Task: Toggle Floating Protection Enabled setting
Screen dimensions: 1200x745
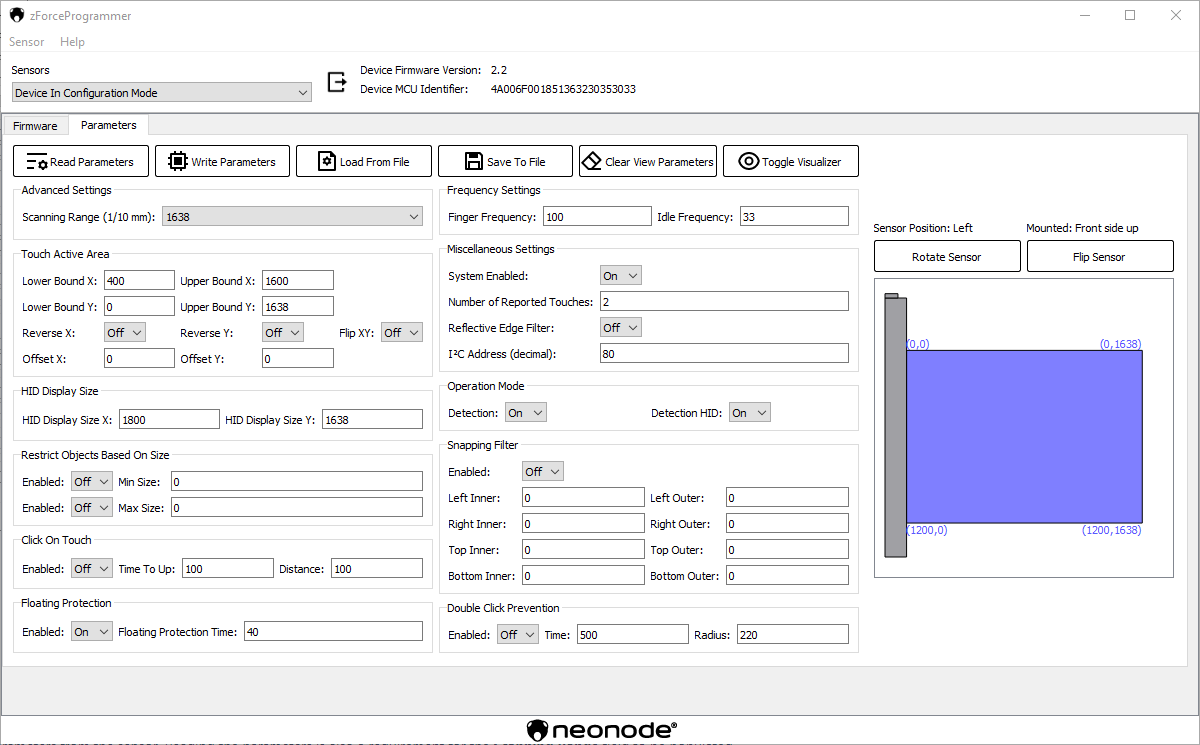Action: coord(91,632)
